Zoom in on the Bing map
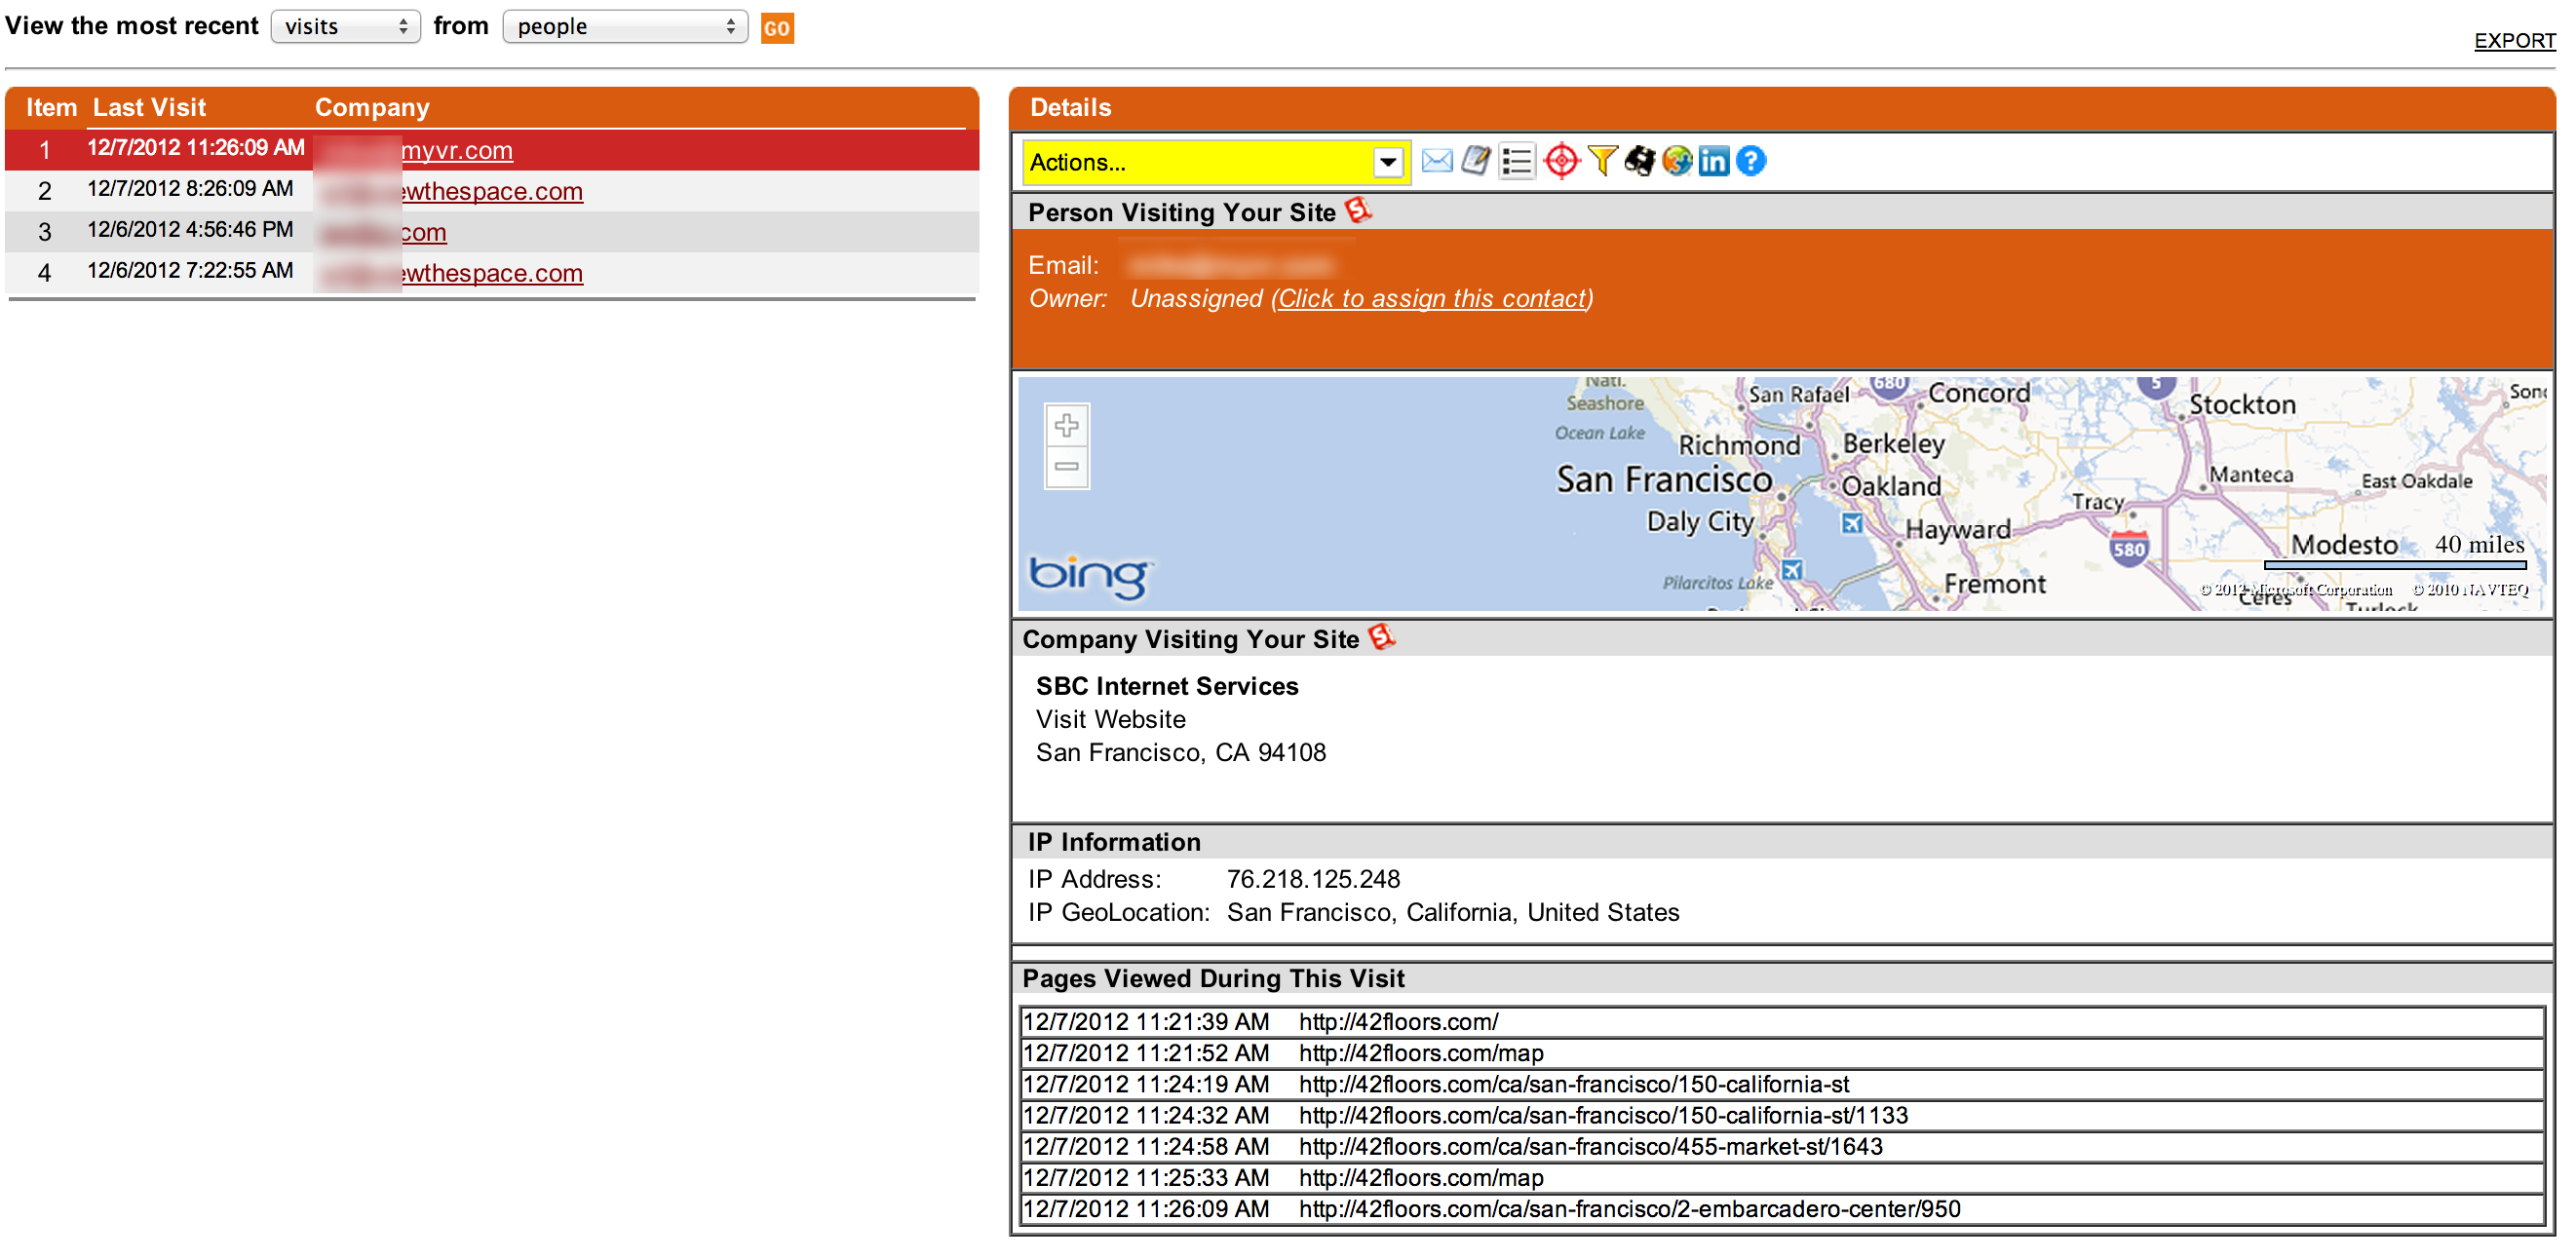Viewport: 2576px width, 1260px height. [1066, 426]
